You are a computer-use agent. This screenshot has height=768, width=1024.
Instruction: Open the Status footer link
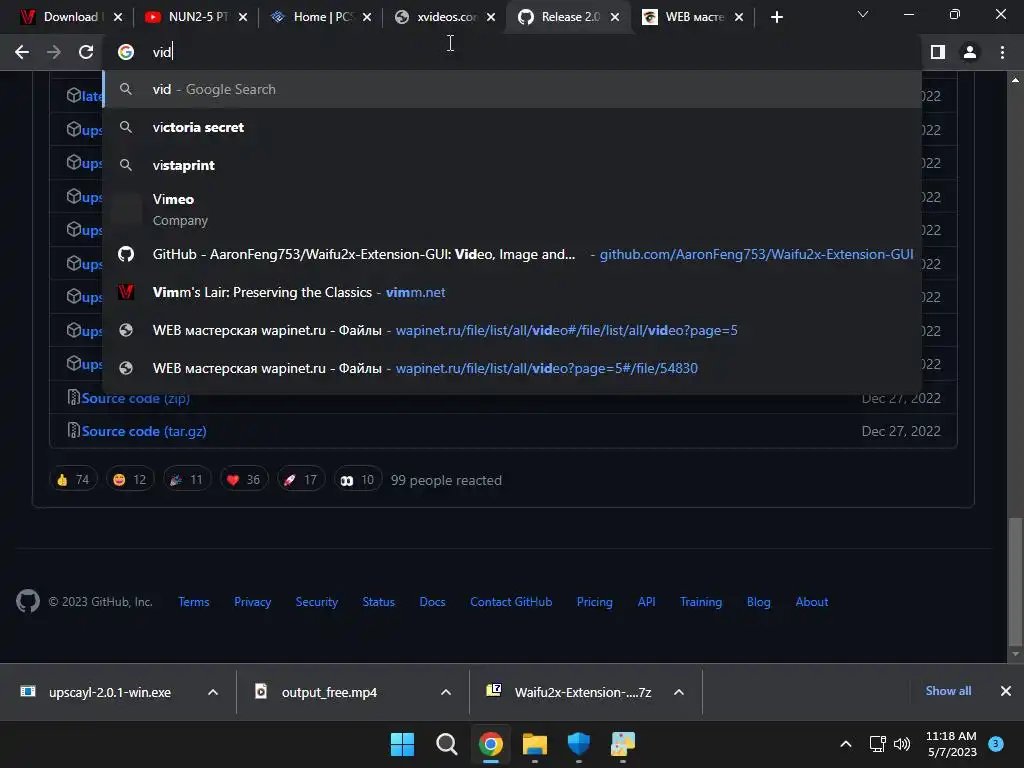(379, 601)
